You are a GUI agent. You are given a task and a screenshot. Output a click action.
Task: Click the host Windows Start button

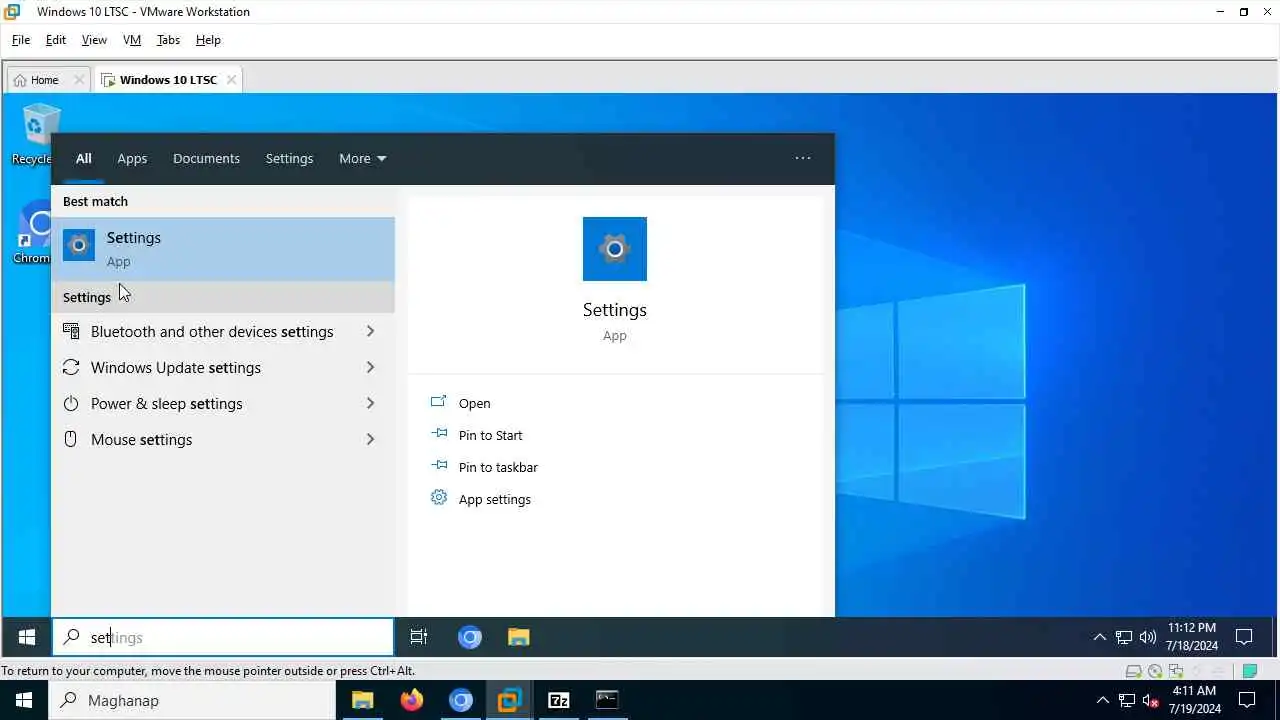pos(24,700)
